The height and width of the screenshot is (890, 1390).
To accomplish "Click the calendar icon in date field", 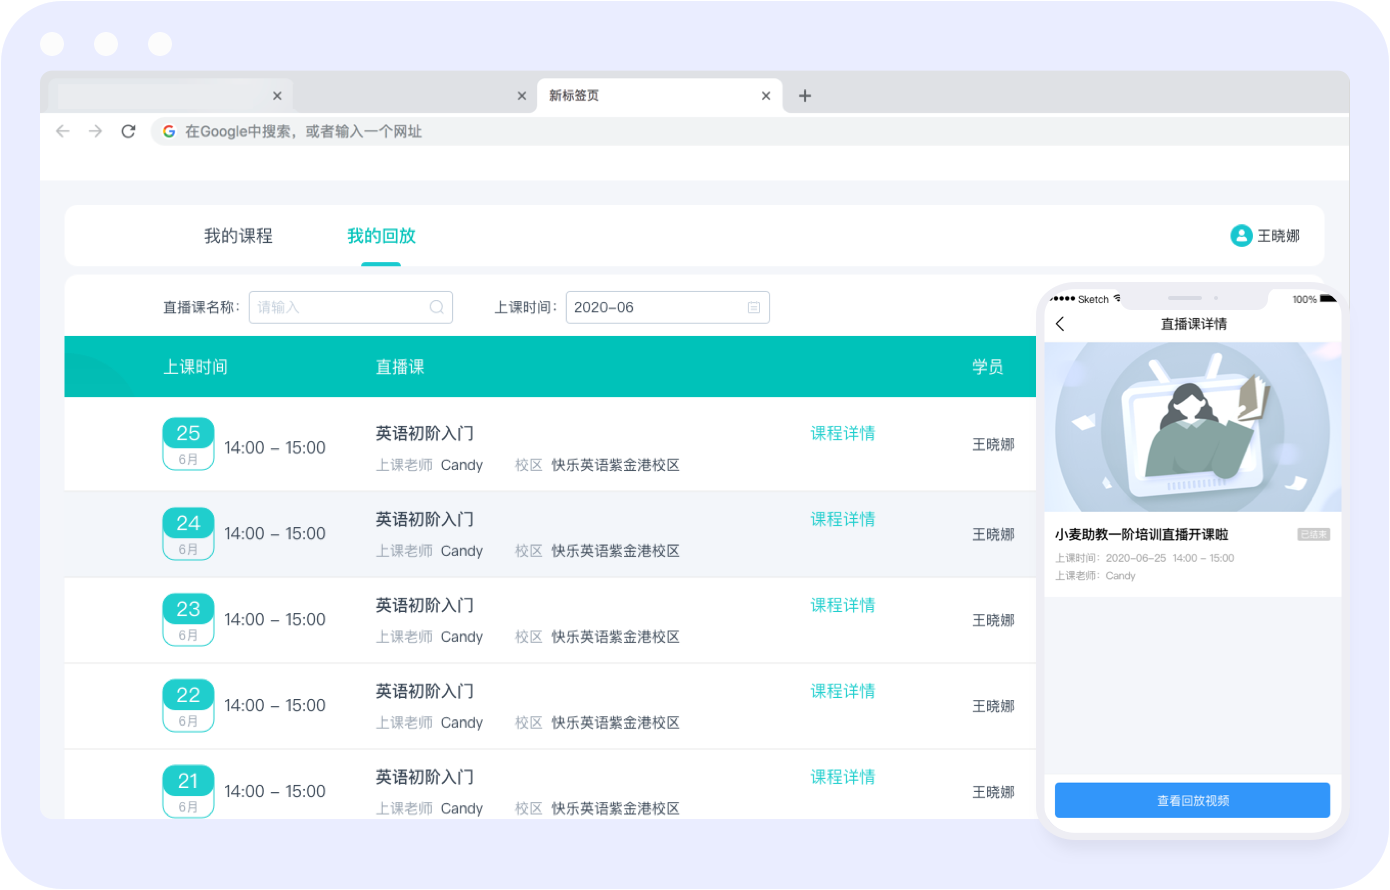I will coord(754,307).
